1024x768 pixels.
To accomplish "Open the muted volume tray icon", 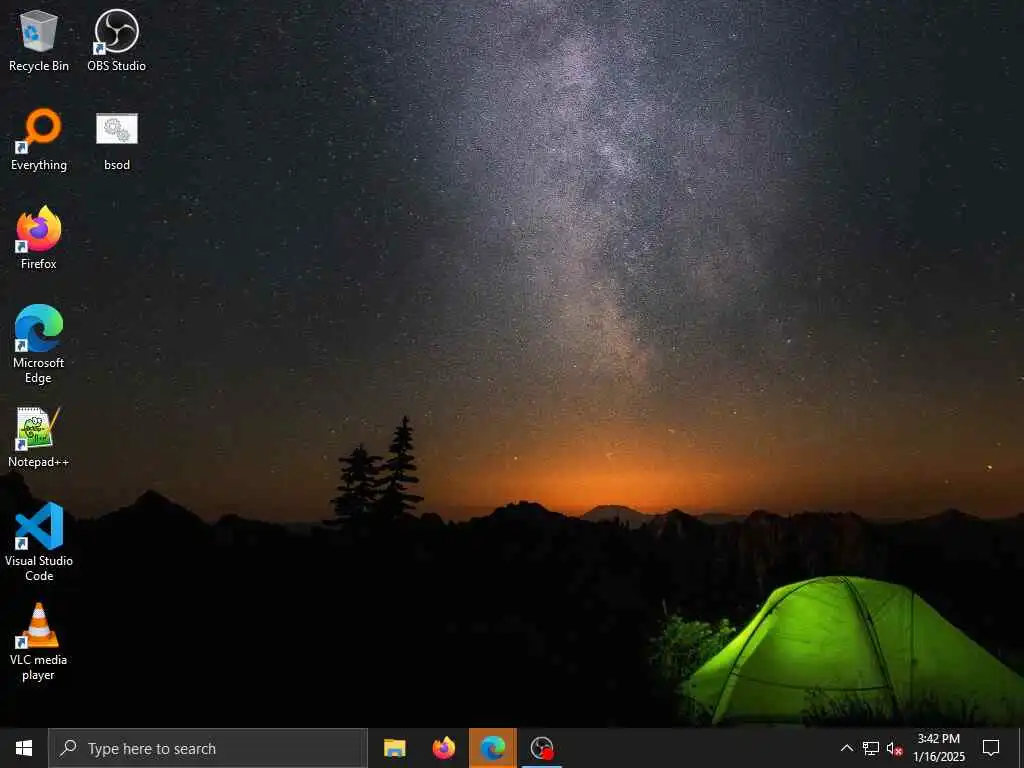I will point(894,748).
